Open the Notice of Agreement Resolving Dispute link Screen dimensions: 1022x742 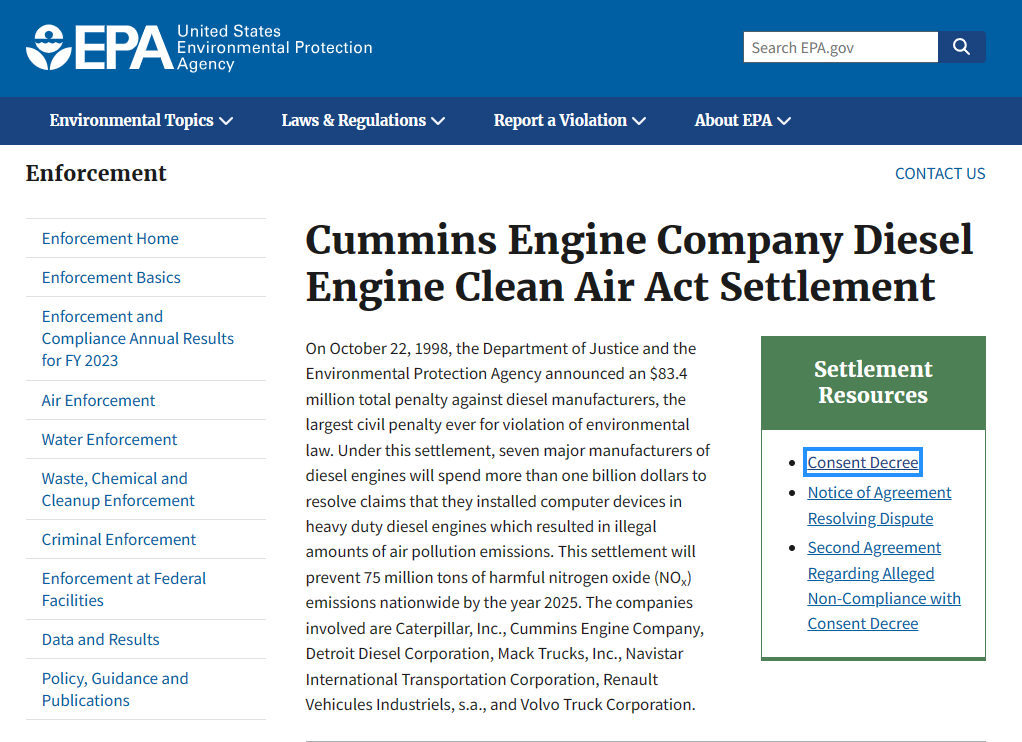[879, 505]
